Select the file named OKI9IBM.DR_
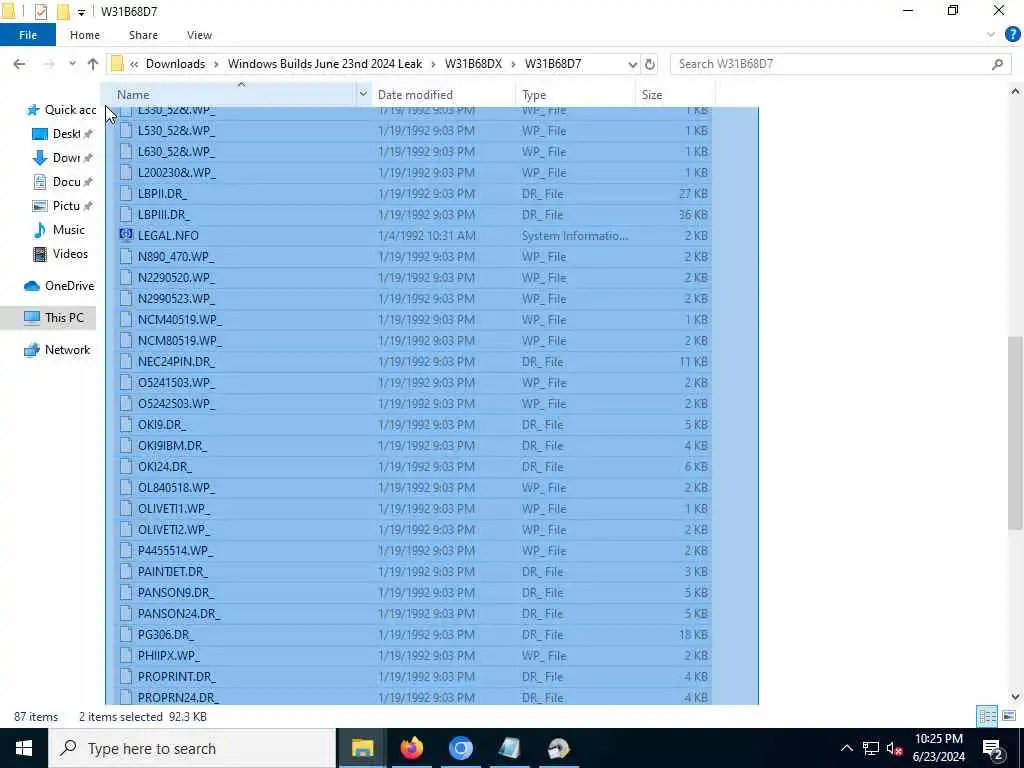The image size is (1024, 768). pos(172,445)
